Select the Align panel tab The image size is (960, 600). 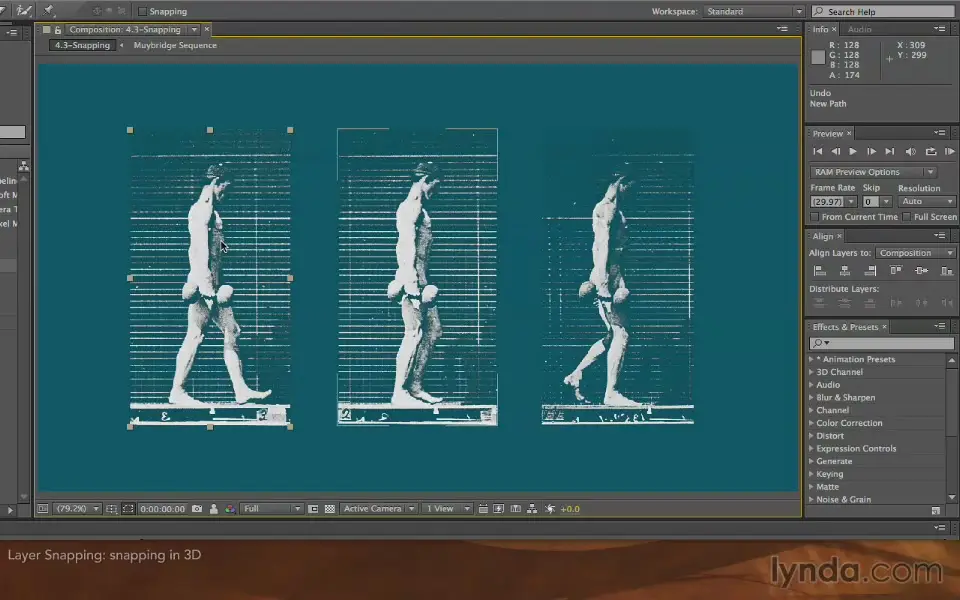tap(823, 236)
